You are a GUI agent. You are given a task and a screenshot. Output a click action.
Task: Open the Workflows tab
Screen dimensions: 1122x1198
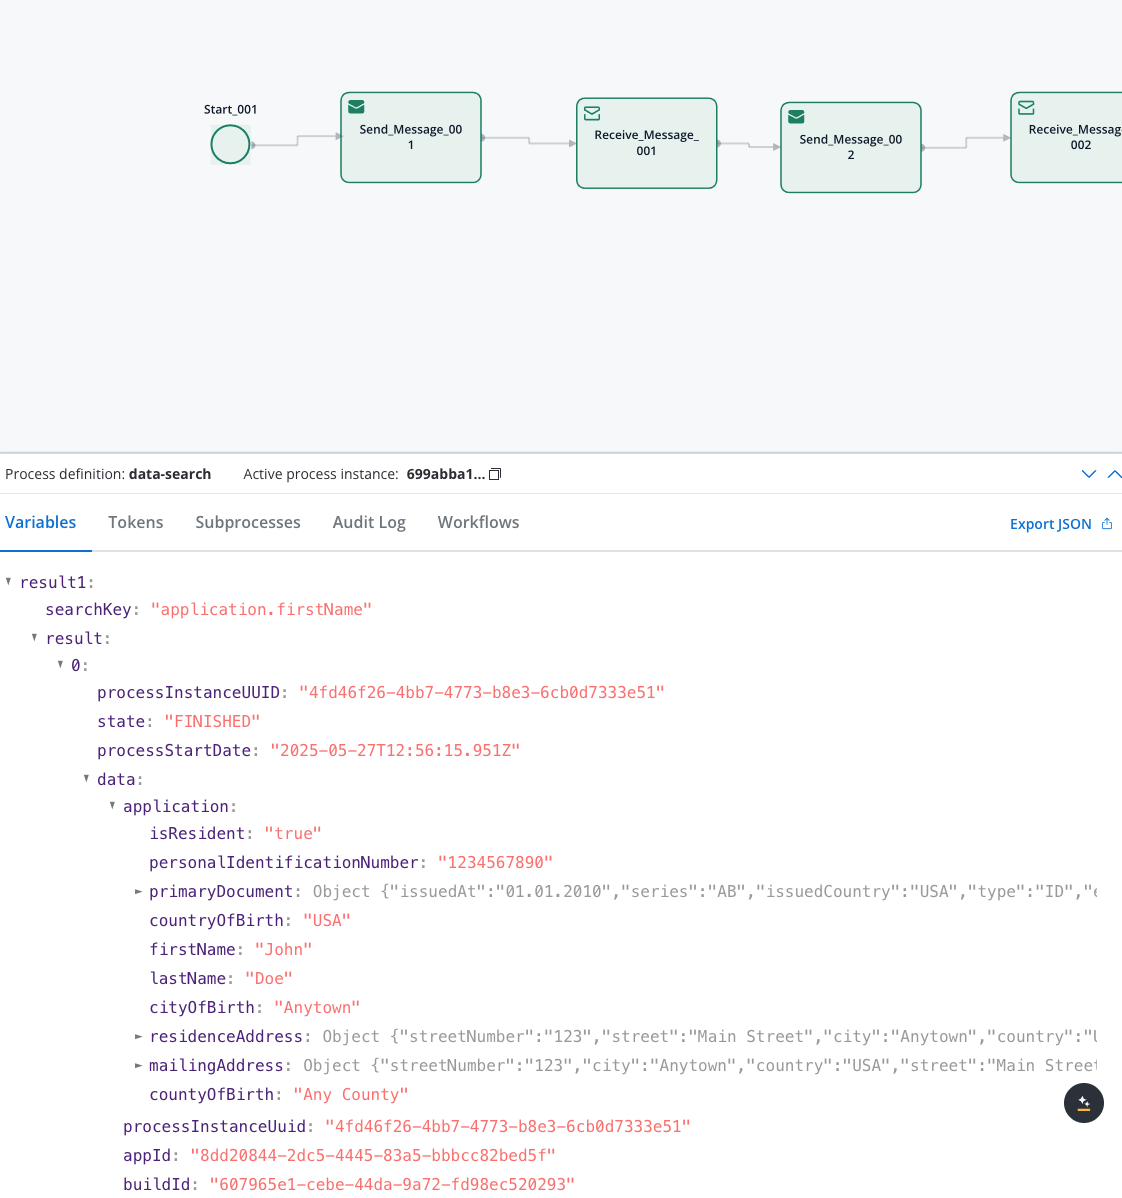tap(478, 523)
